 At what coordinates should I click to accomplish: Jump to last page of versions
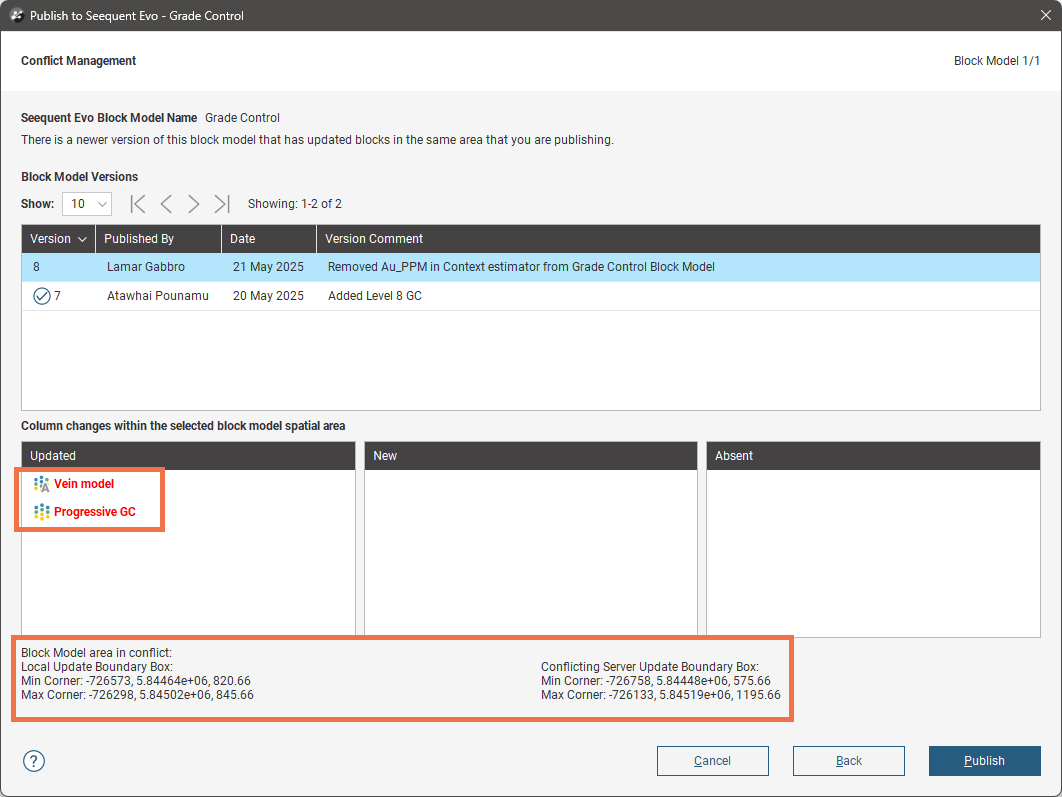pos(222,204)
